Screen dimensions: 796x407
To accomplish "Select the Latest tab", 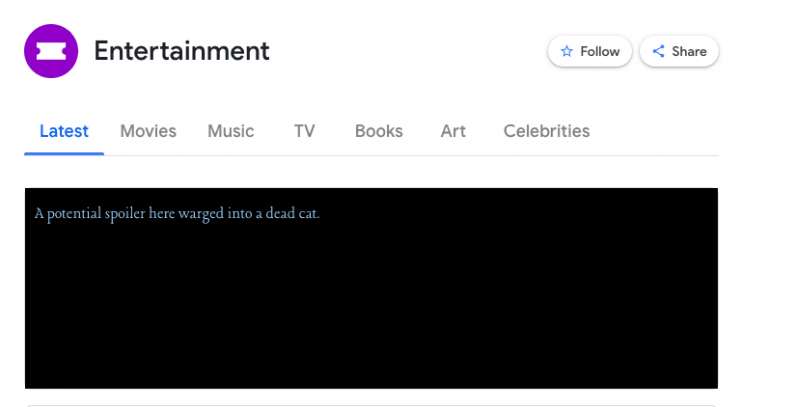I will click(64, 131).
